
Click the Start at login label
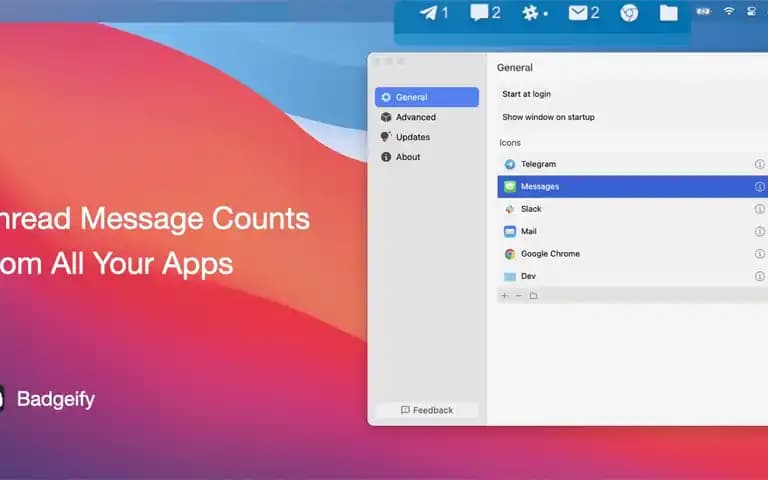526,94
